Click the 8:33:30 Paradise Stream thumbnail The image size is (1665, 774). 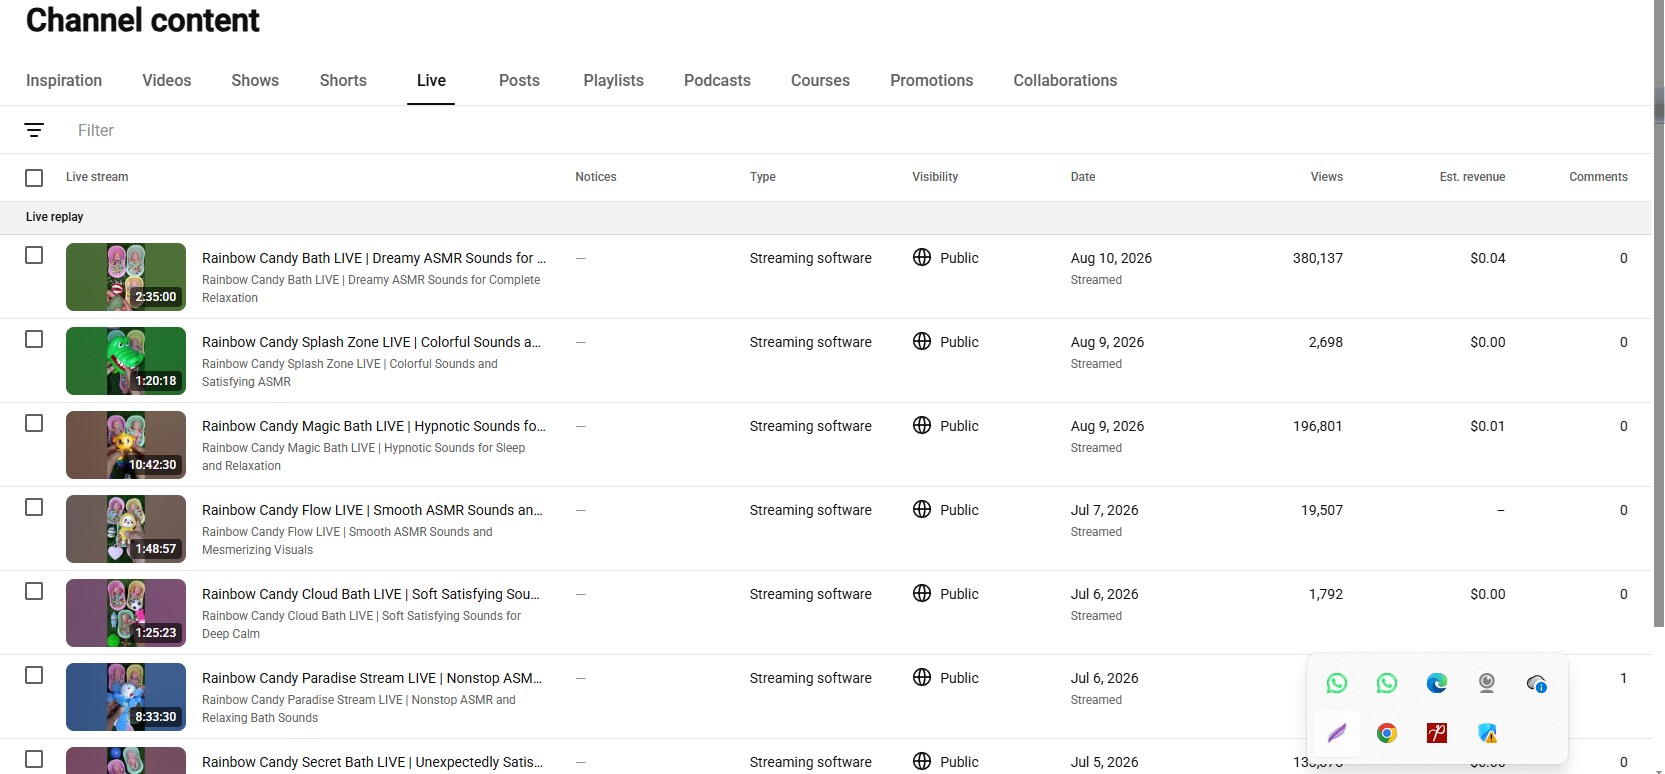(126, 697)
